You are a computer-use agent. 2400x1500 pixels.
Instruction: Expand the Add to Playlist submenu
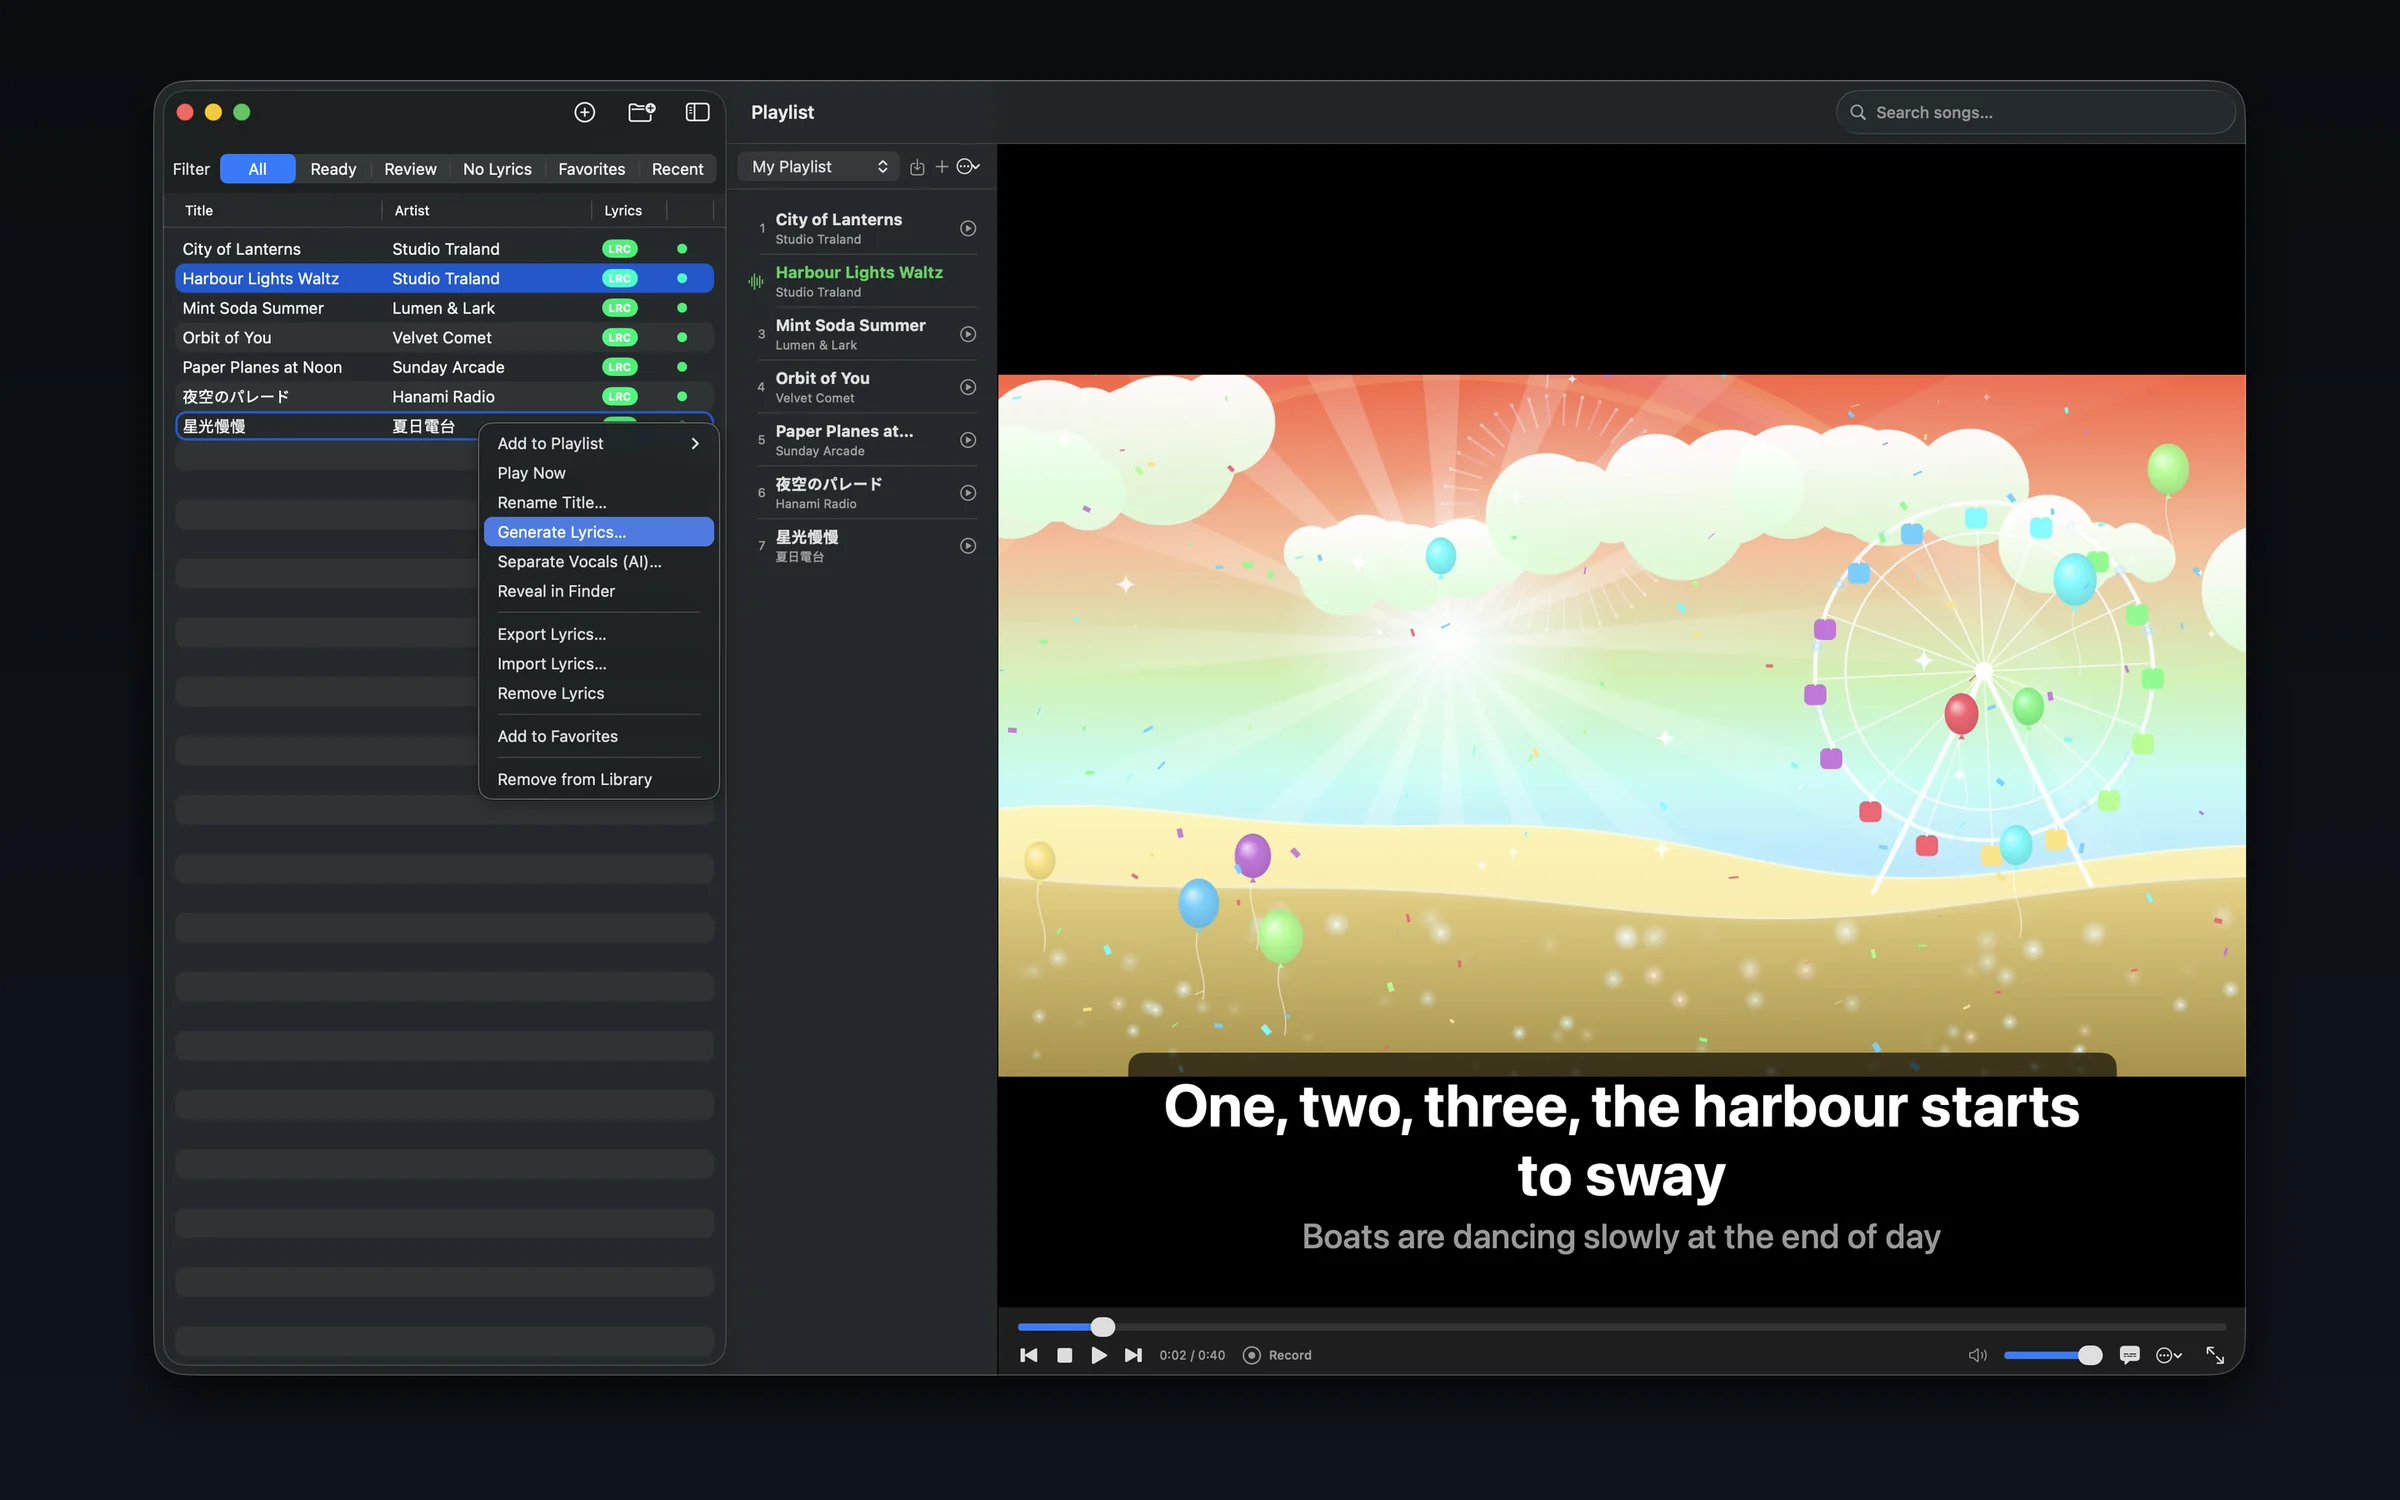tap(598, 443)
